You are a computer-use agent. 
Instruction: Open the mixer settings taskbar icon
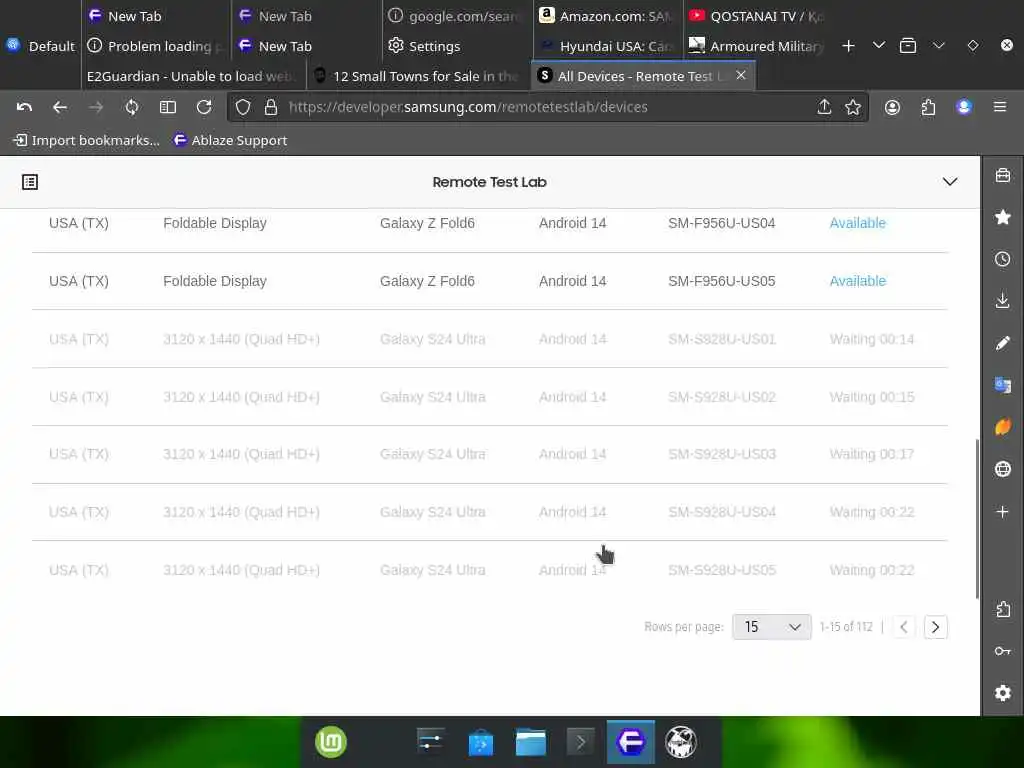(430, 743)
